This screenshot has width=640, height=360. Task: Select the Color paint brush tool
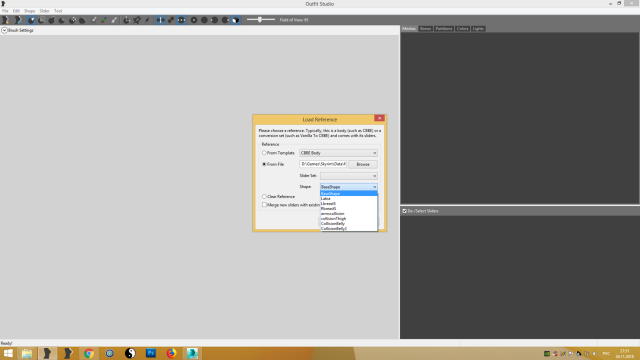[x=104, y=20]
